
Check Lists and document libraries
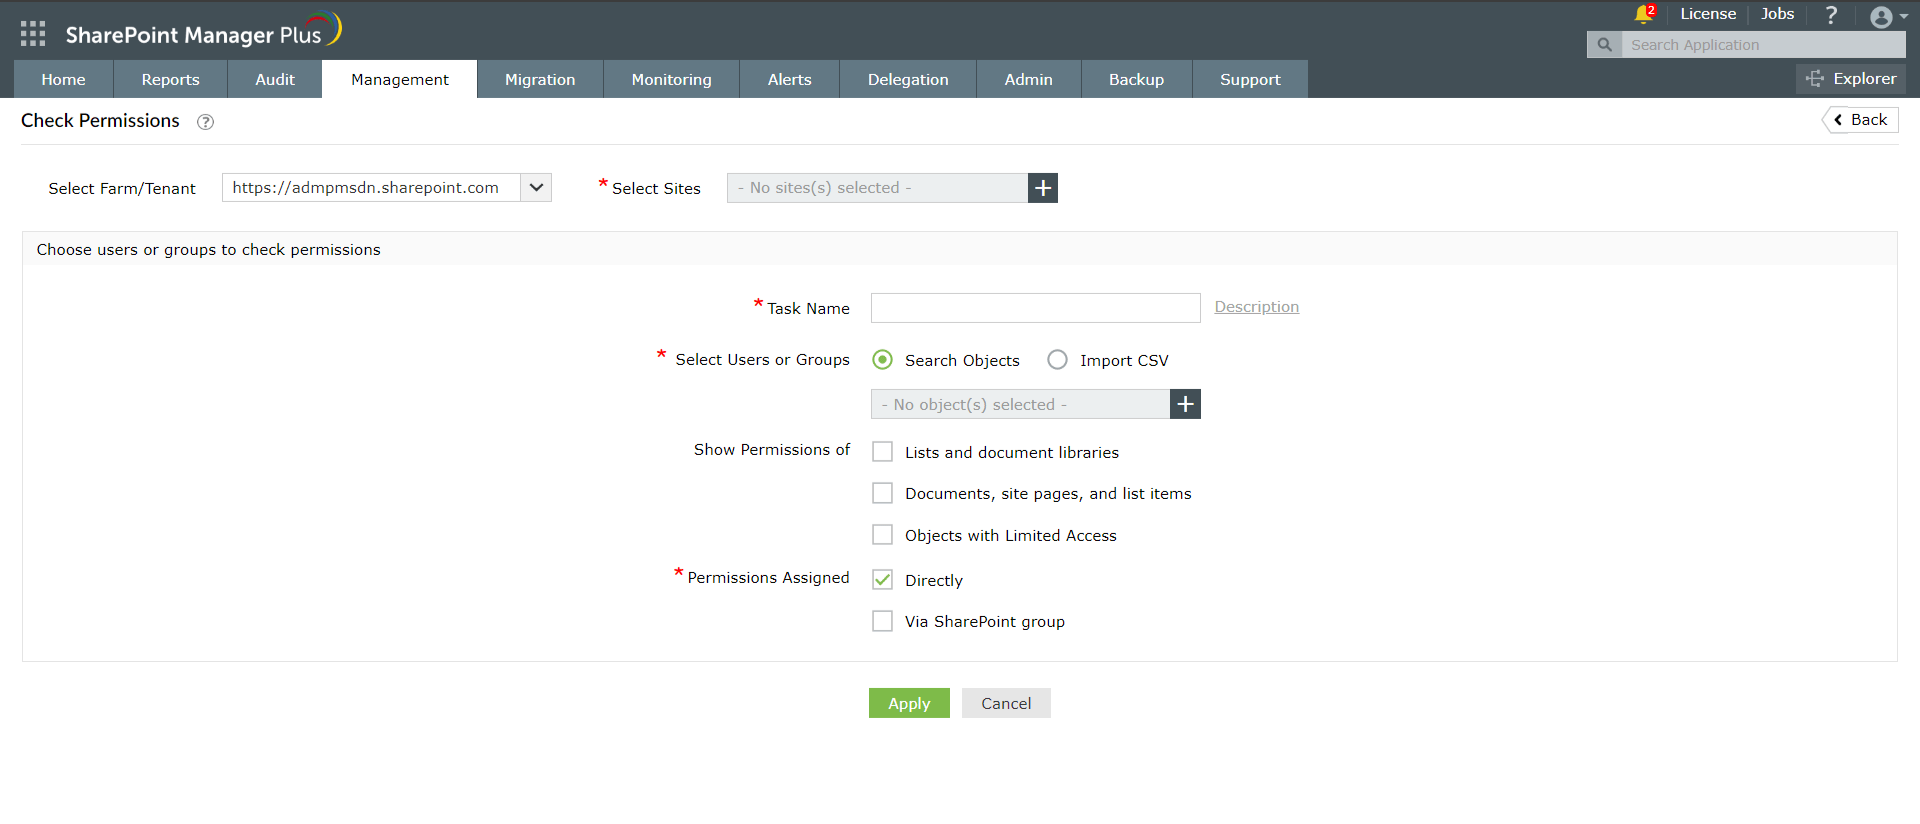pos(882,452)
